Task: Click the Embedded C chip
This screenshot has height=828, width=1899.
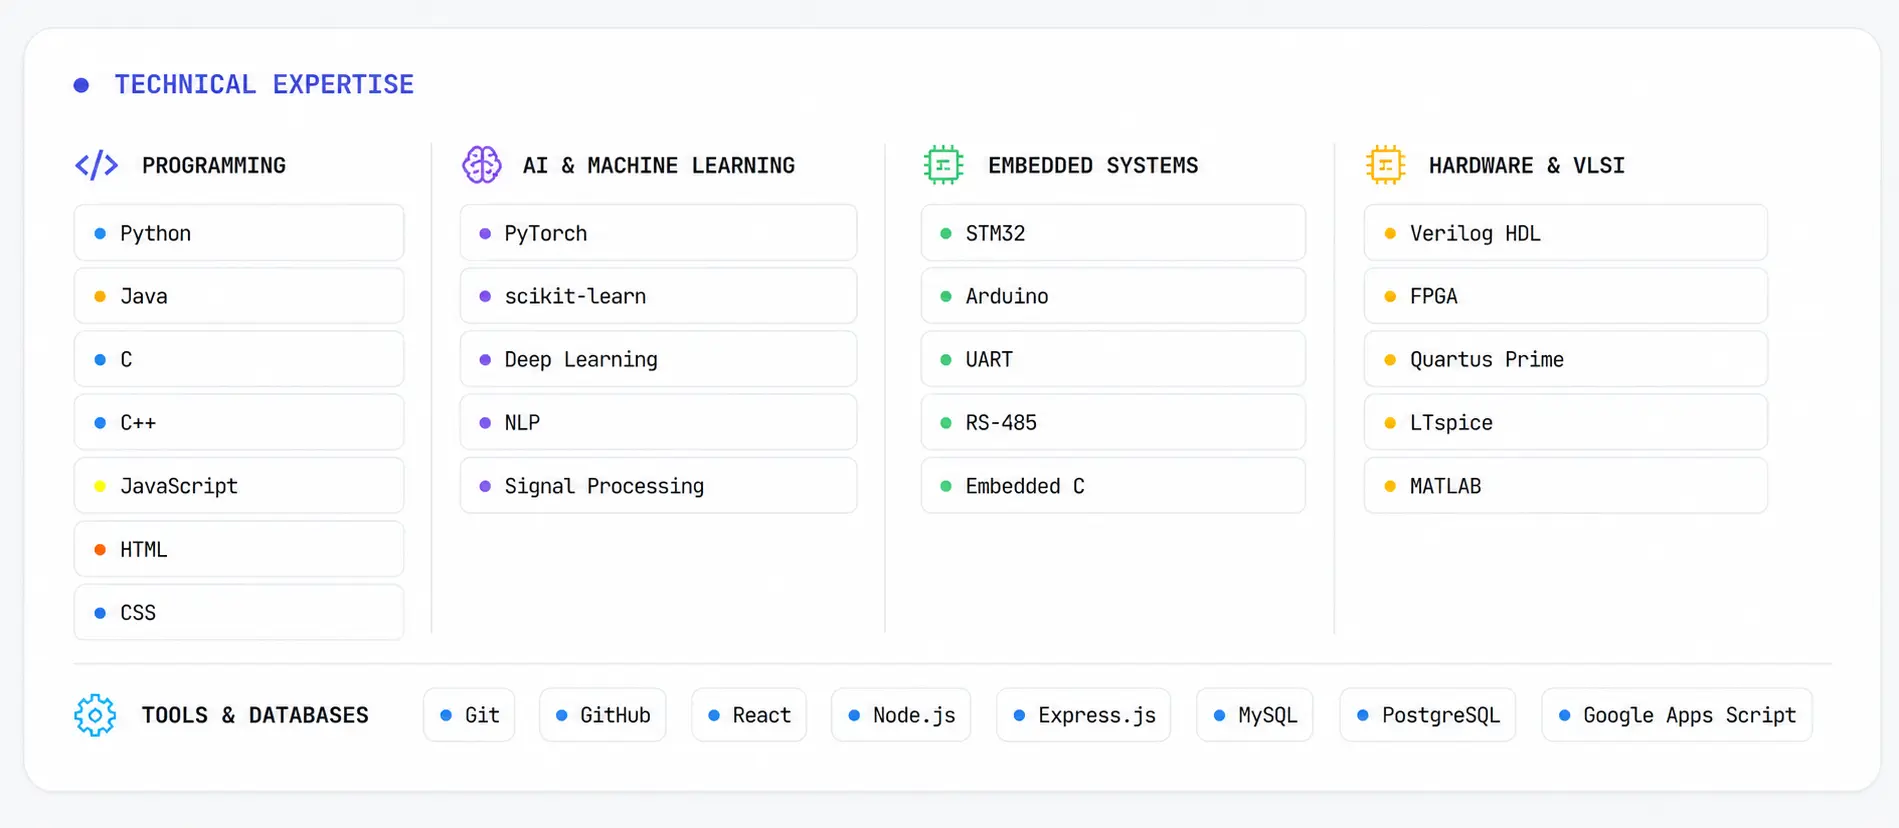Action: point(1113,486)
